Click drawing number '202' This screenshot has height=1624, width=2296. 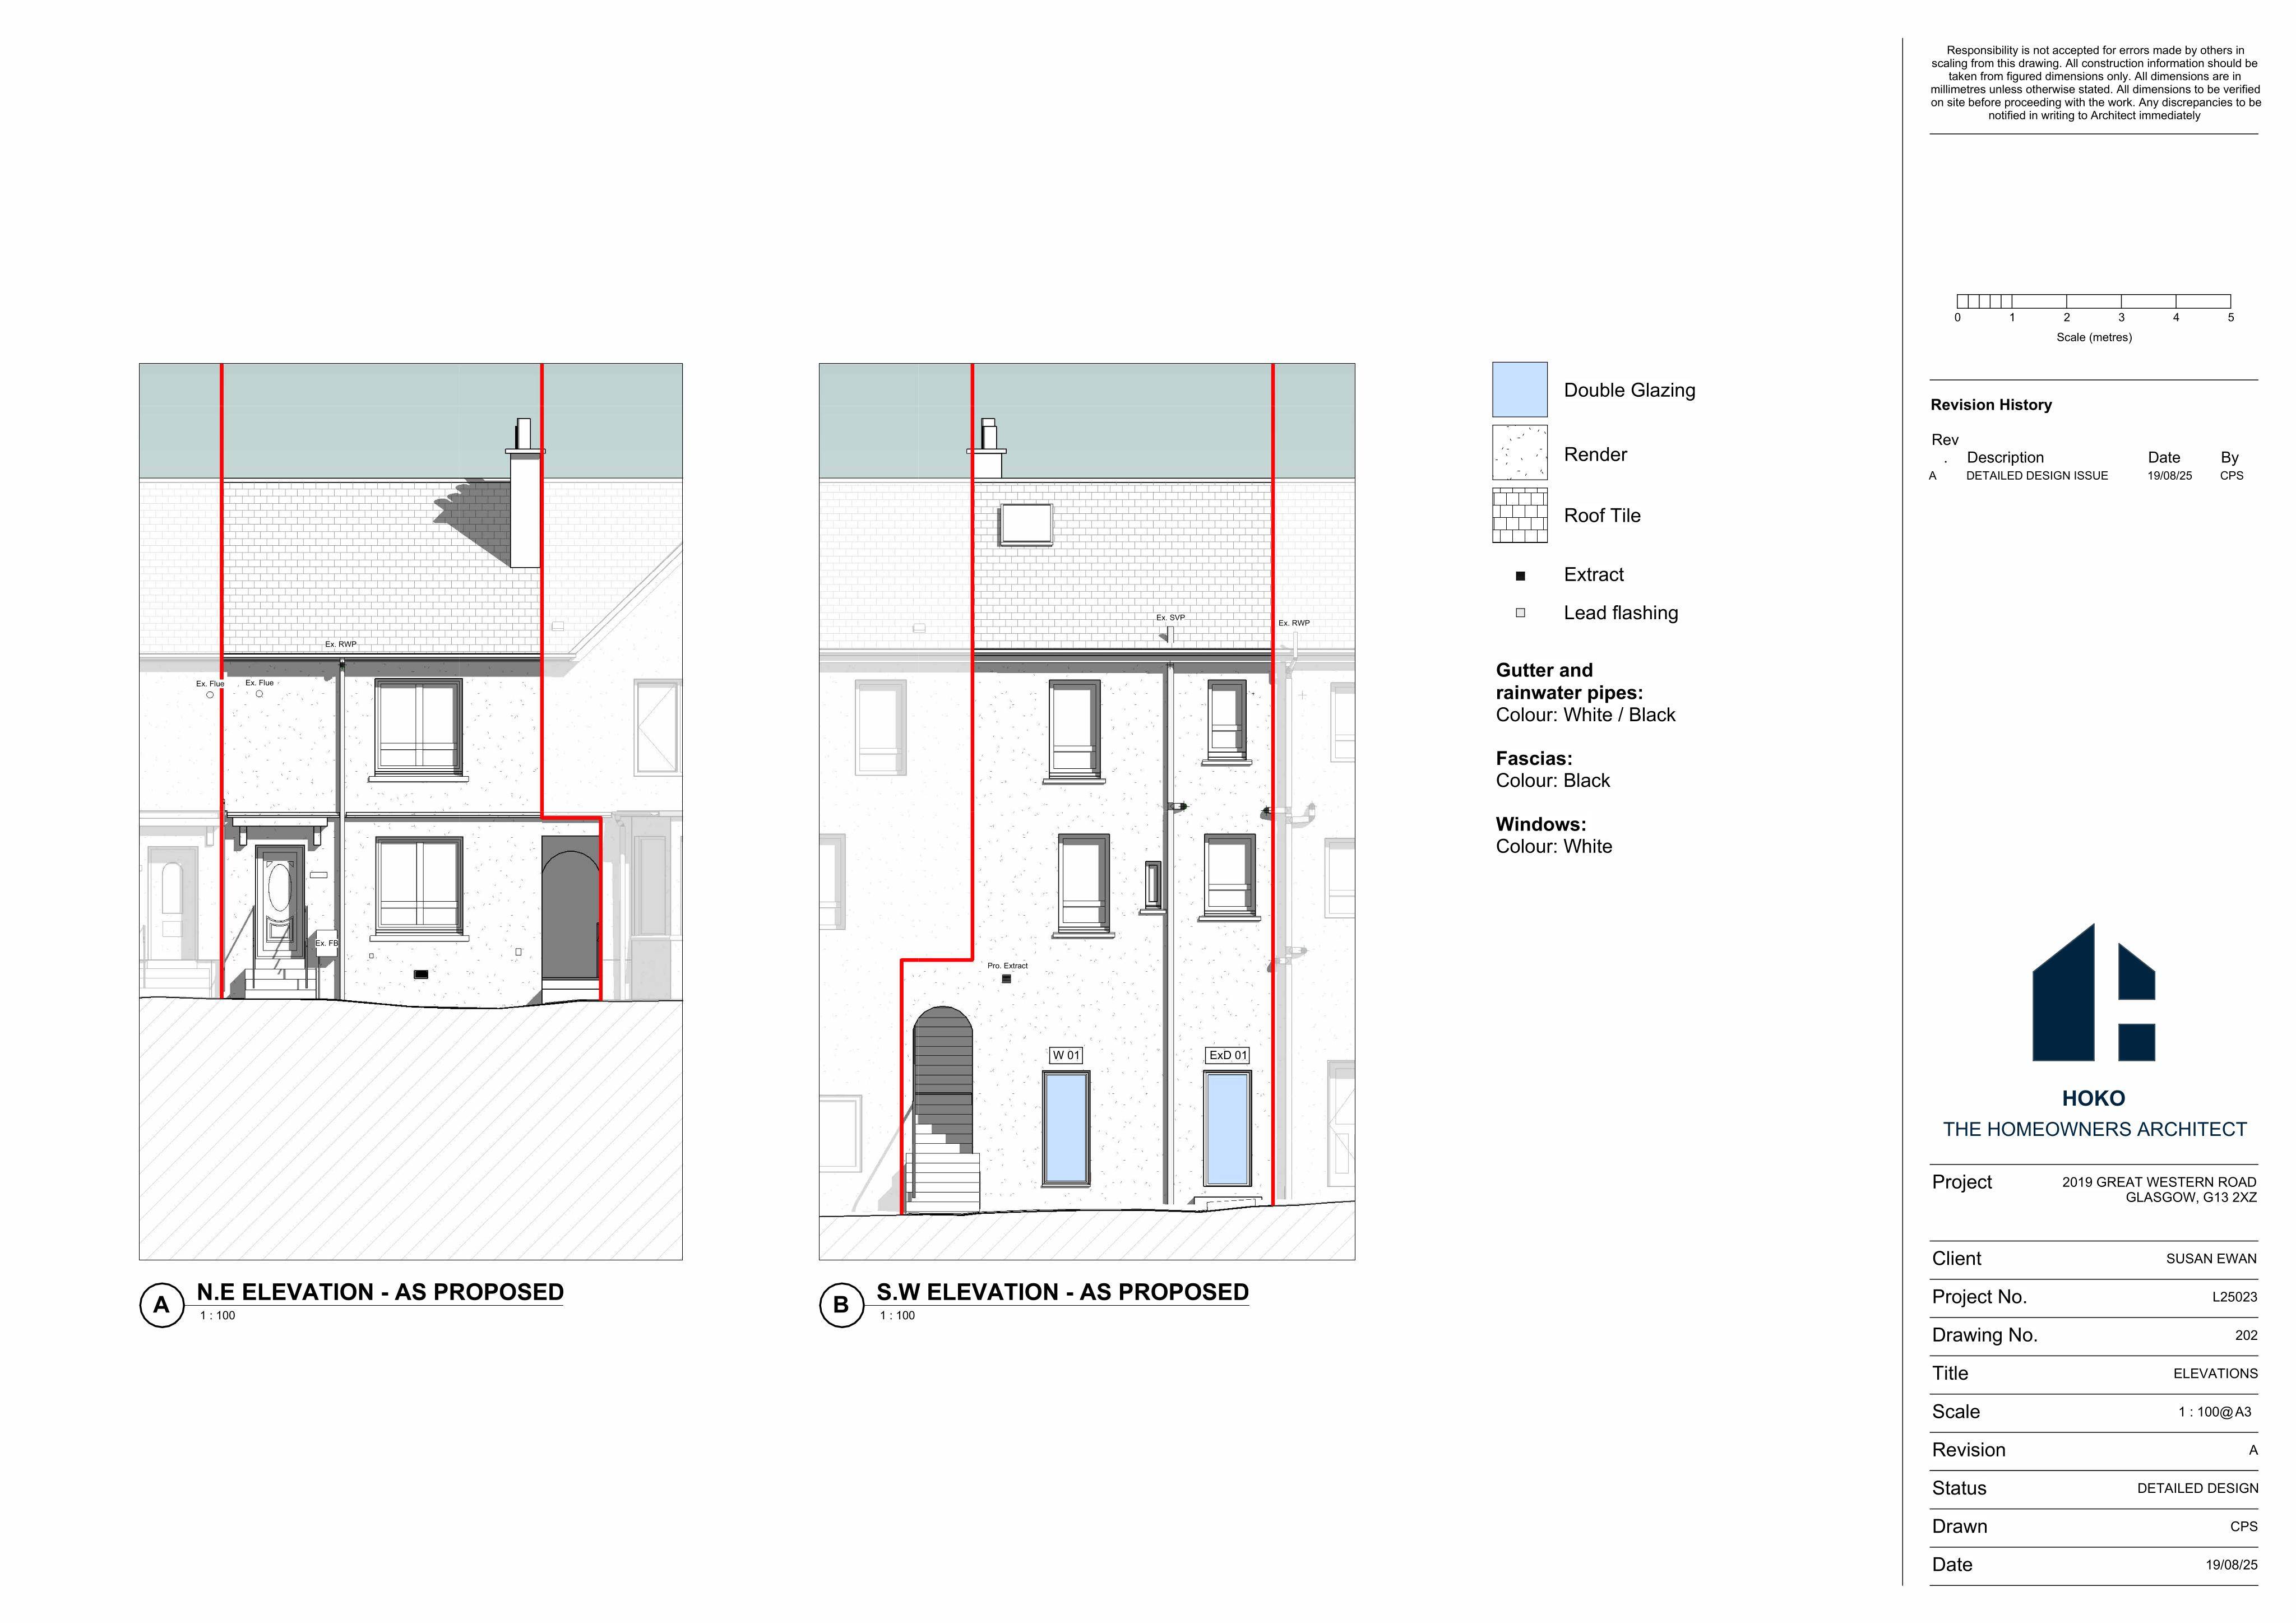[2246, 1335]
